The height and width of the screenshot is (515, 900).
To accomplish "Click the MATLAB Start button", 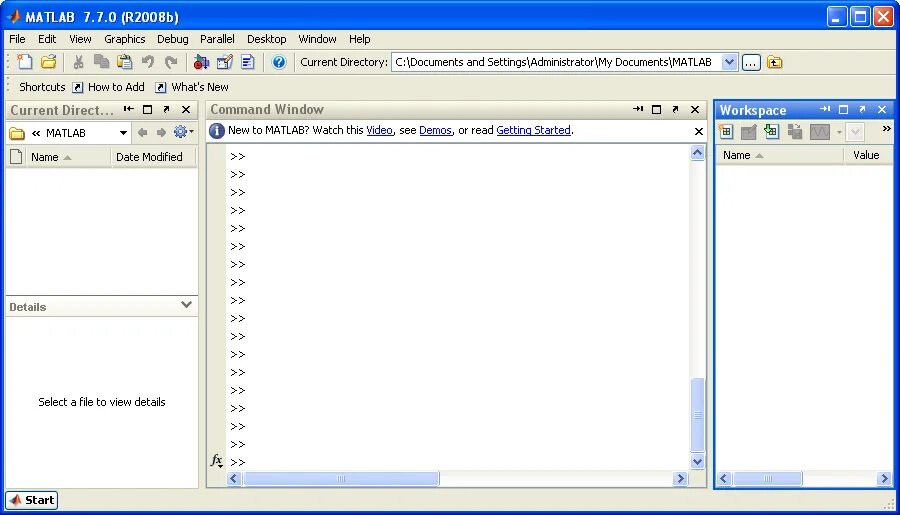I will (32, 500).
